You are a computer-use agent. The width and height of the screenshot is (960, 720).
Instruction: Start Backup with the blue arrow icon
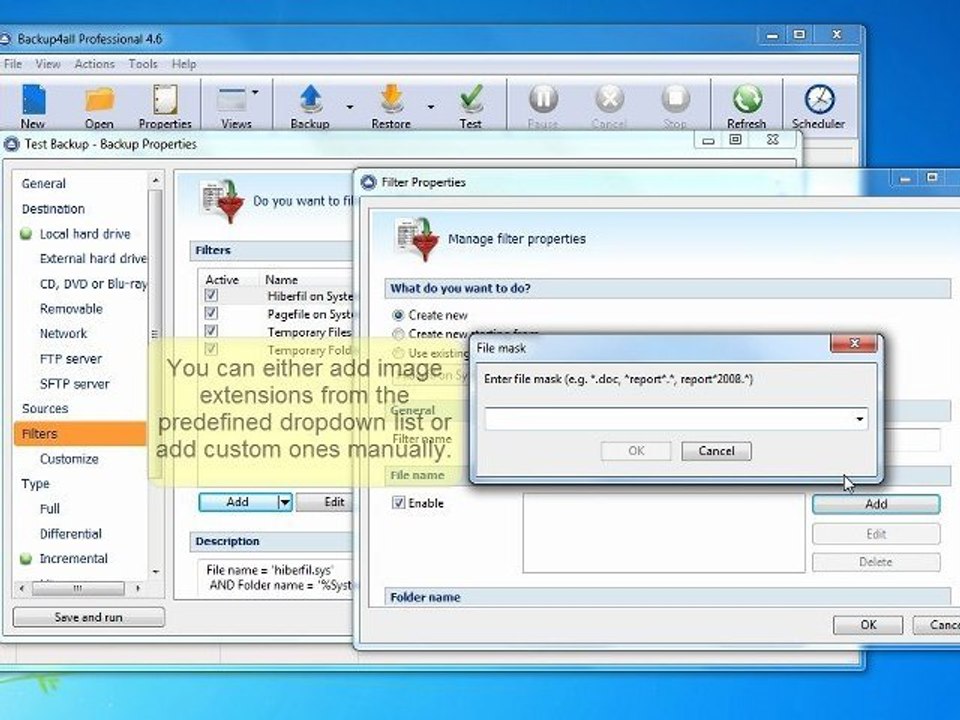310,107
